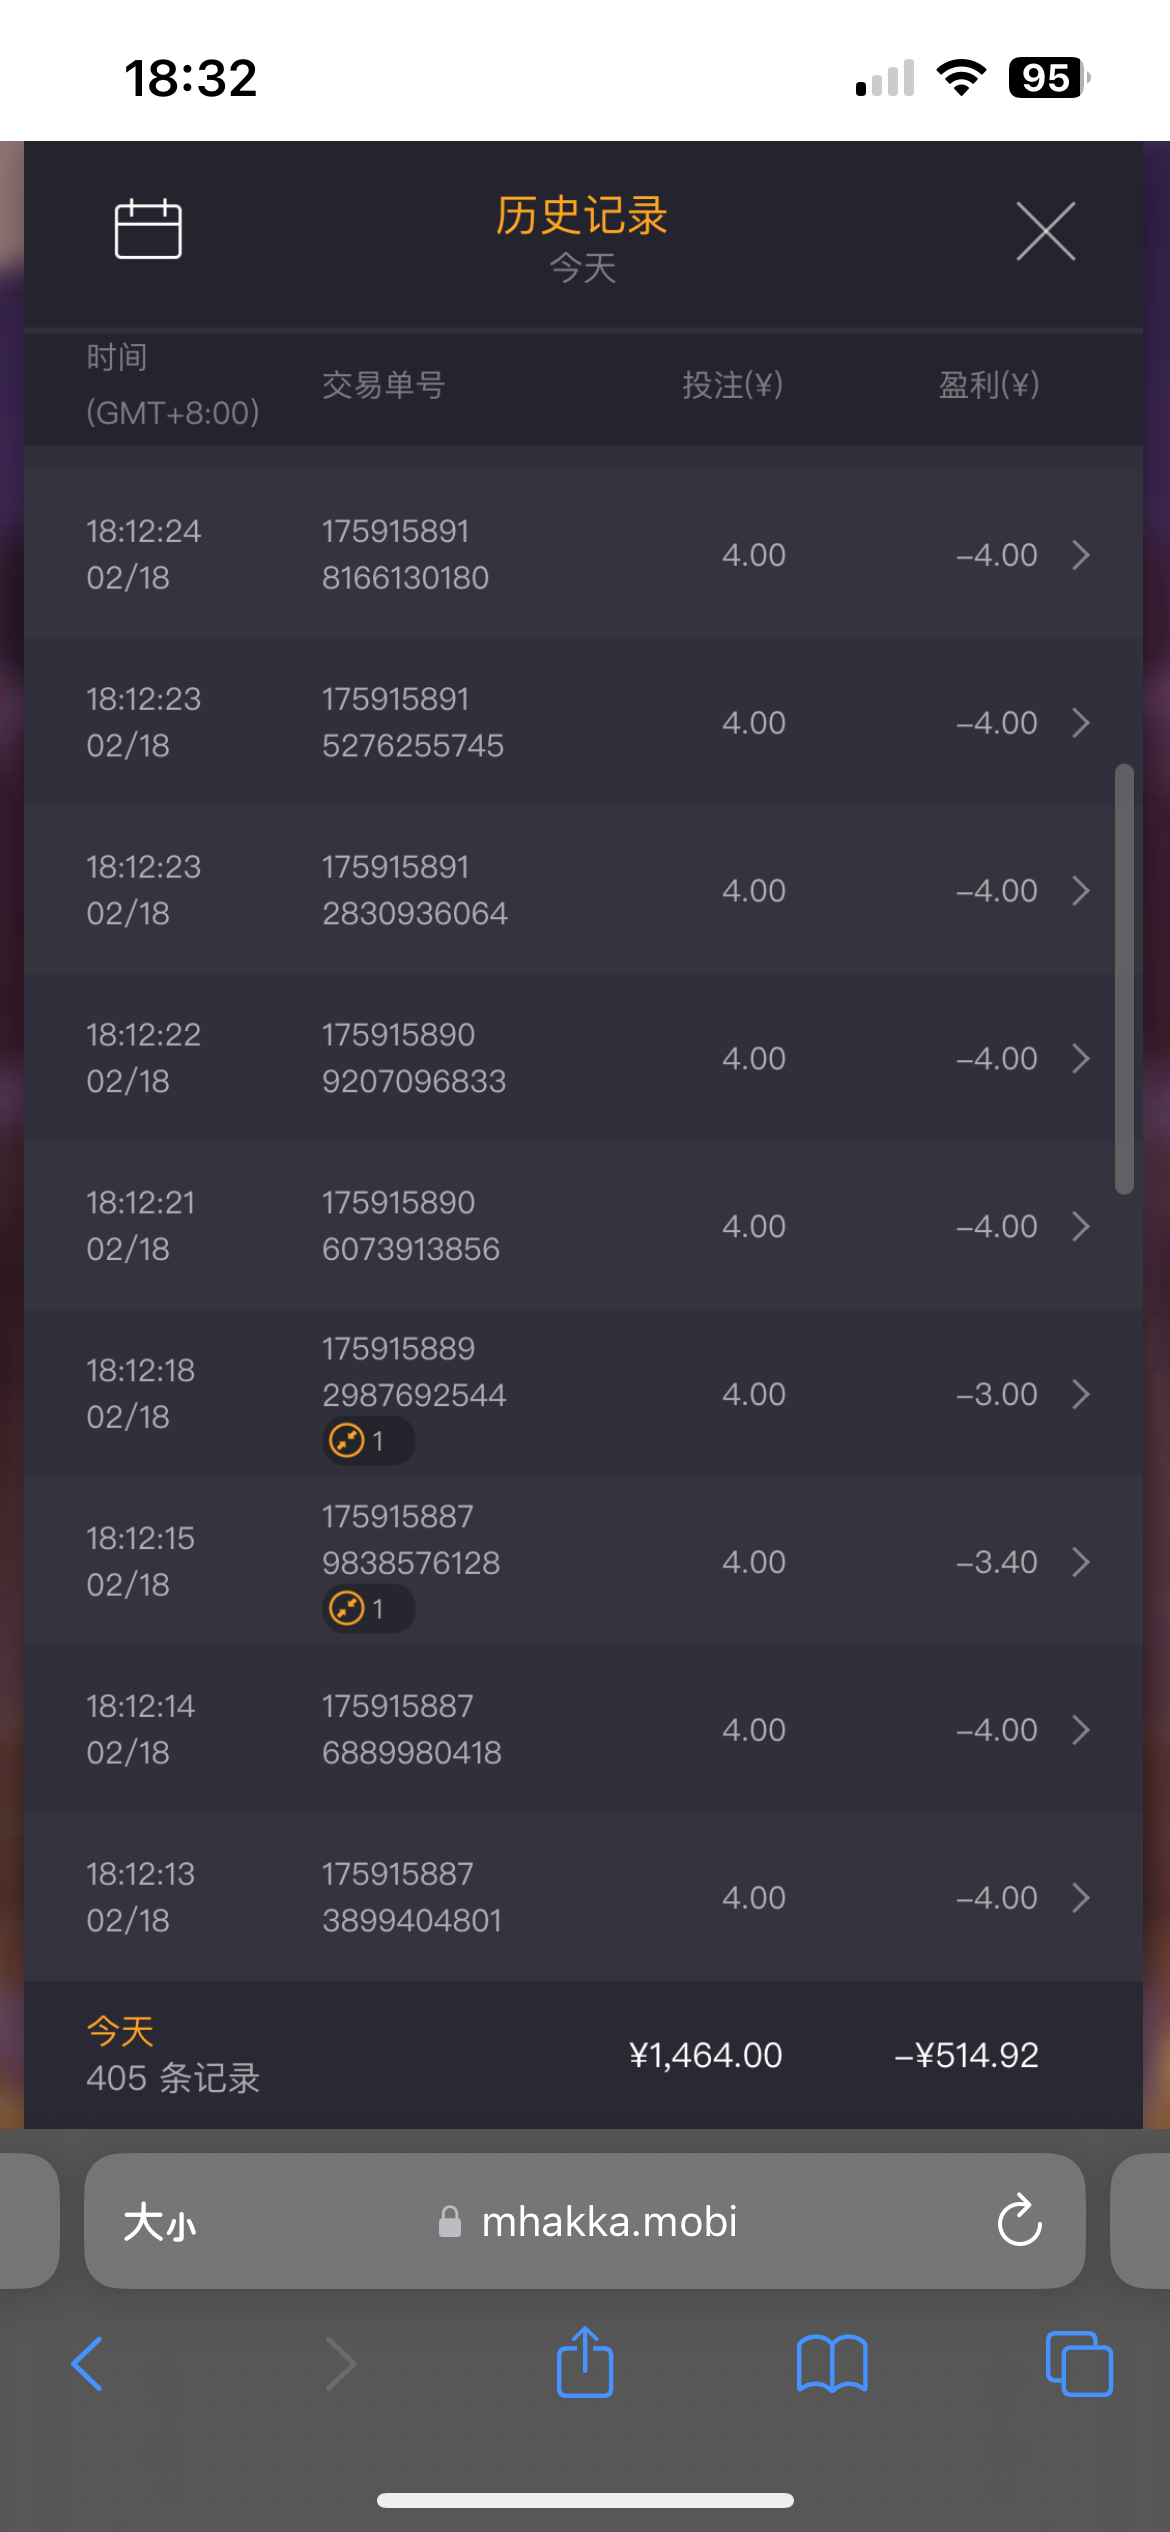Tap the Safari reload page icon
Viewport: 1170px width, 2532px height.
[x=1019, y=2221]
